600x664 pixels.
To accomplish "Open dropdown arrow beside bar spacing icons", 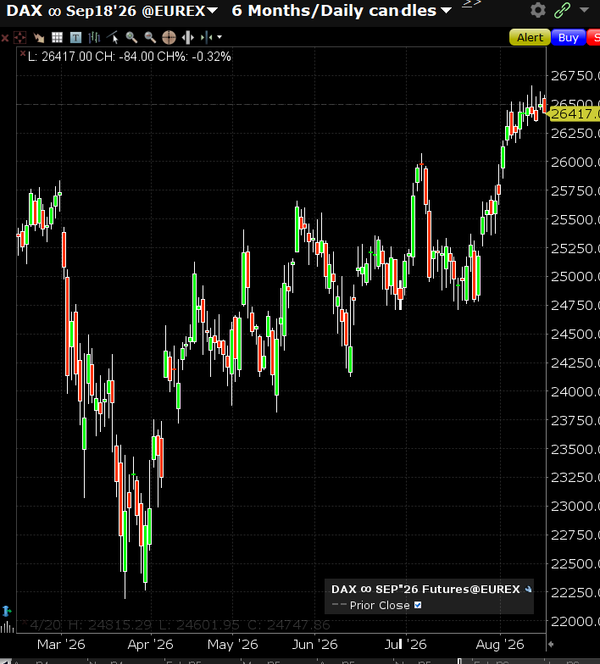I will point(219,37).
